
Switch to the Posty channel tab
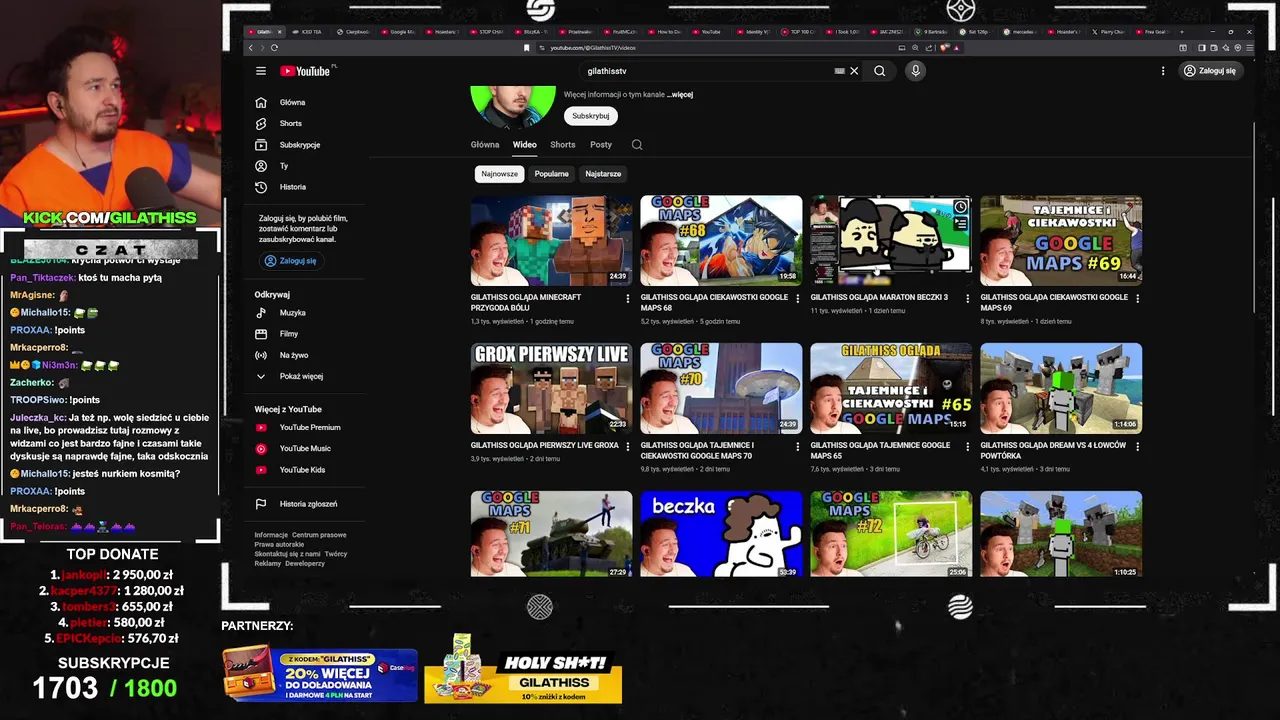tap(601, 144)
